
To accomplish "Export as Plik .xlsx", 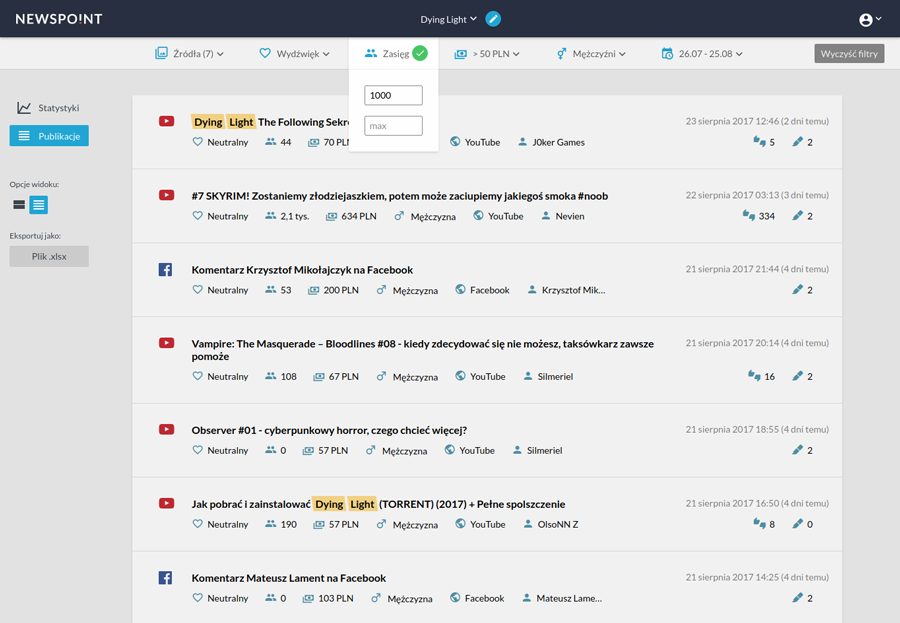I will [x=49, y=256].
